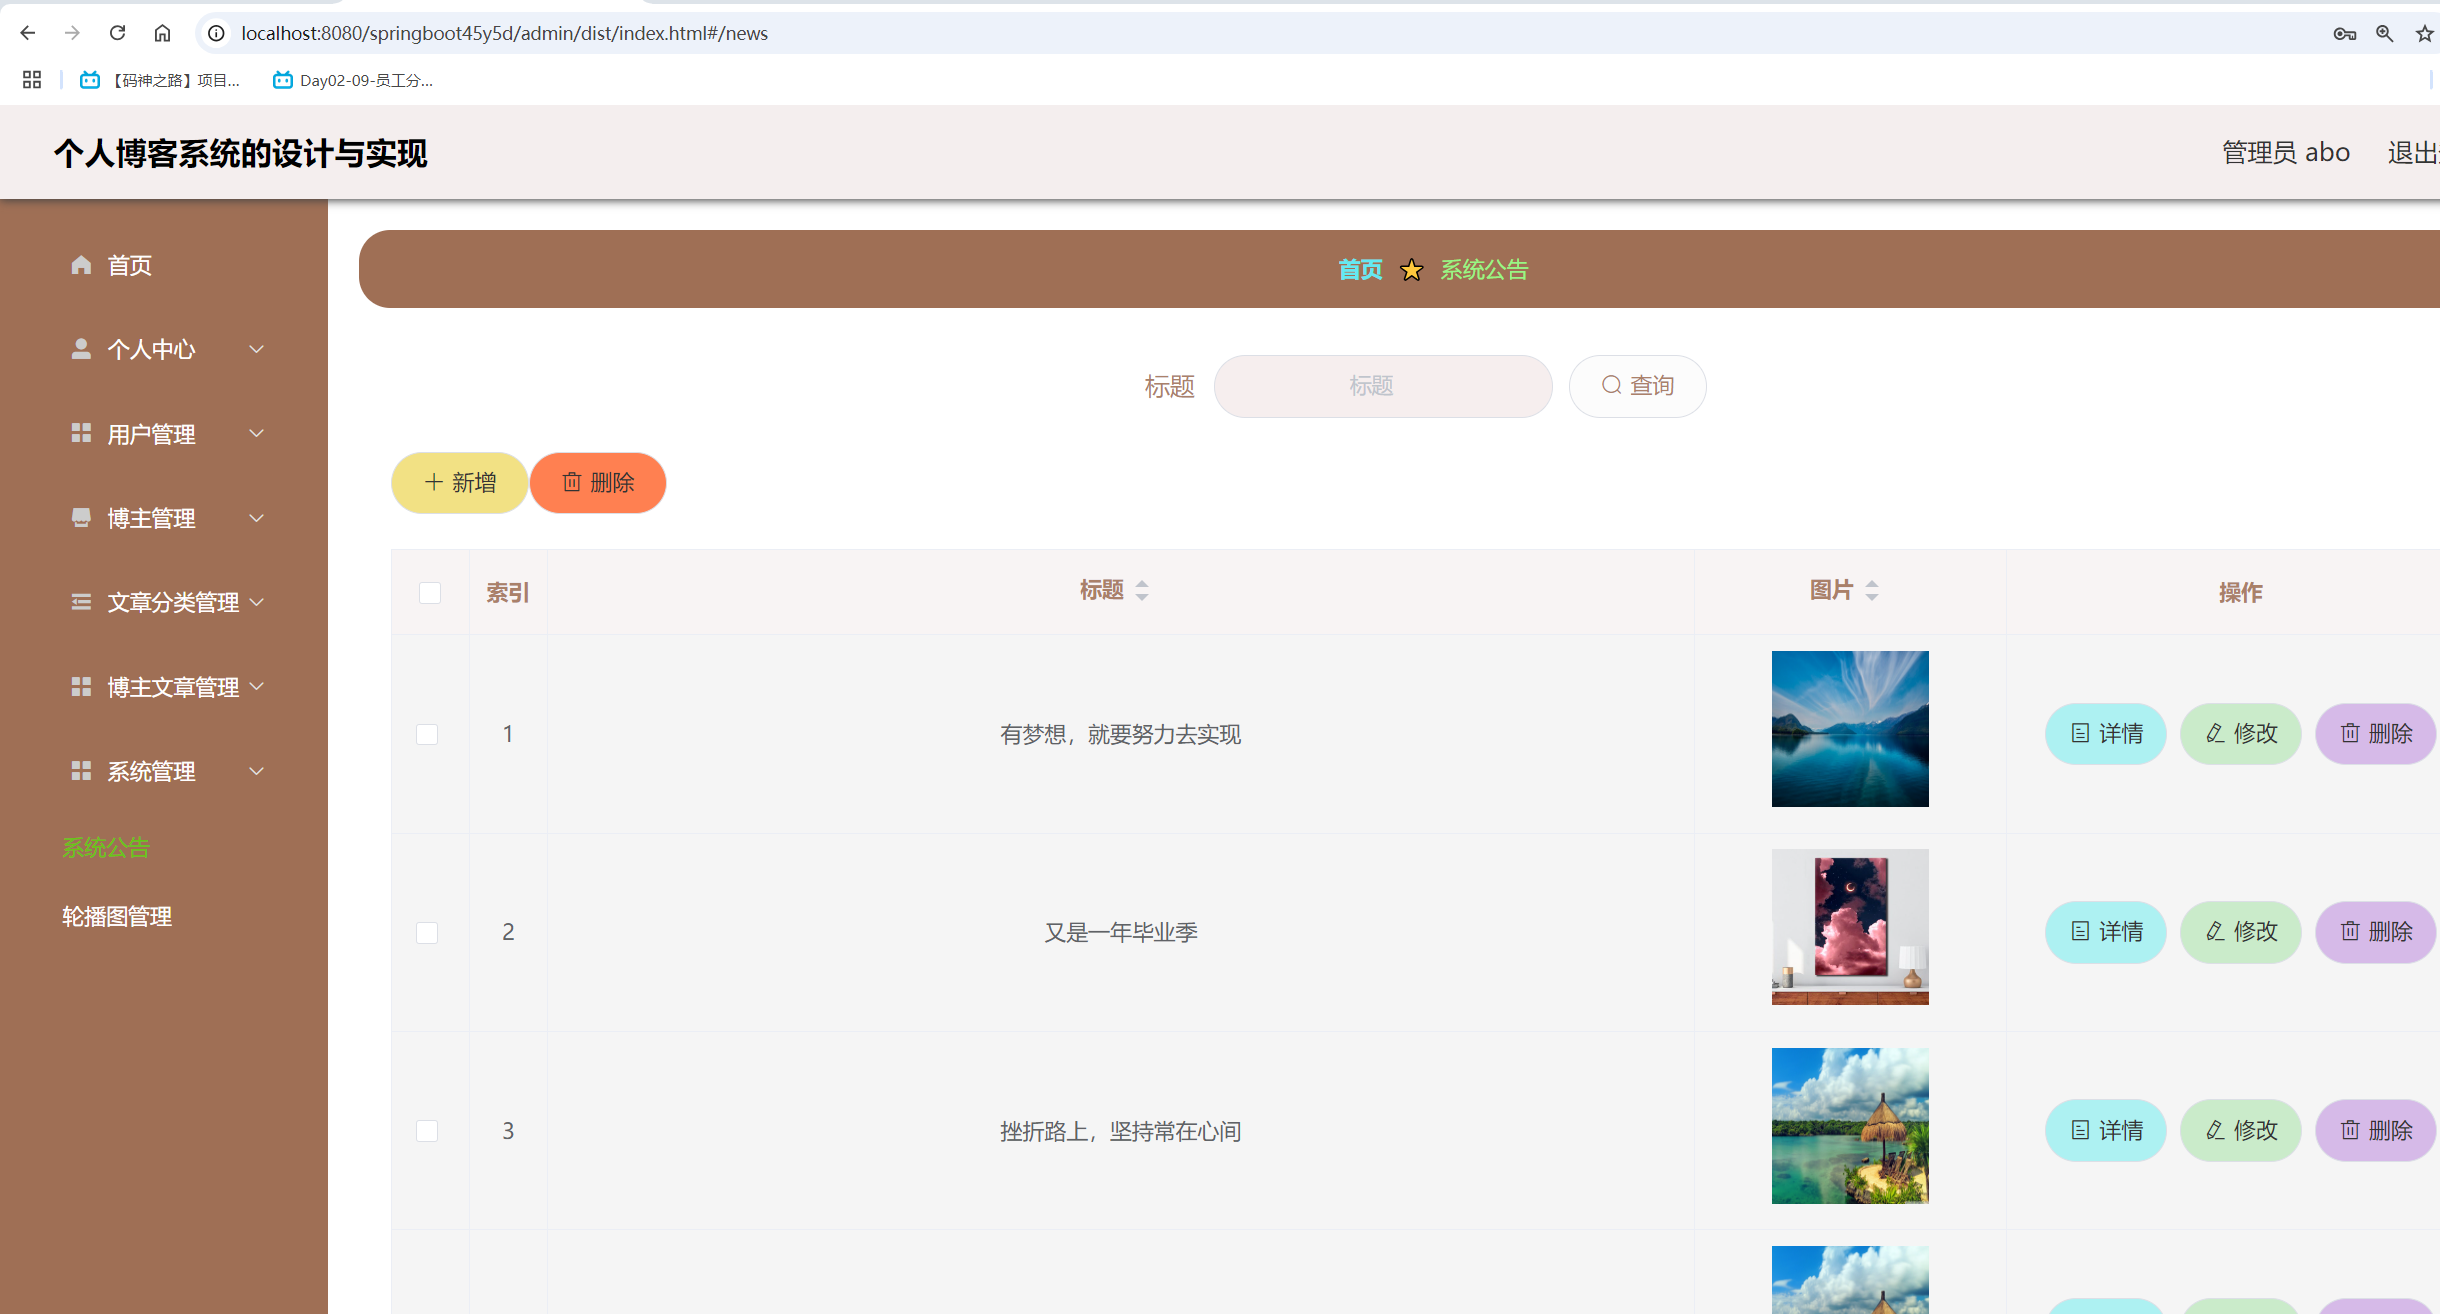Toggle the select-all checkbox in the table header
The width and height of the screenshot is (2440, 1314).
click(x=430, y=592)
